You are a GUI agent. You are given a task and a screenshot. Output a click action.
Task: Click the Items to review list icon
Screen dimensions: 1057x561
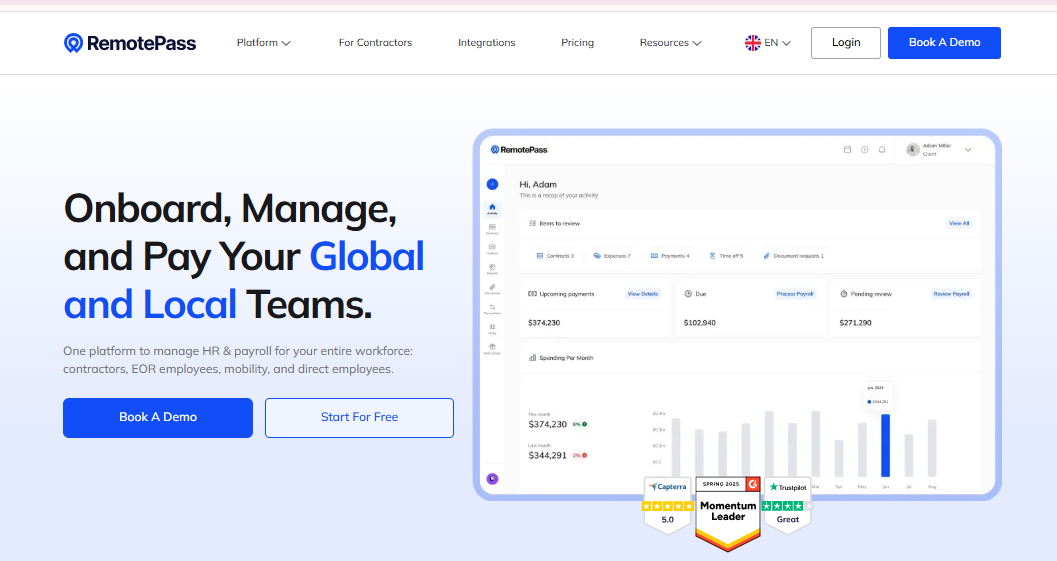click(533, 223)
